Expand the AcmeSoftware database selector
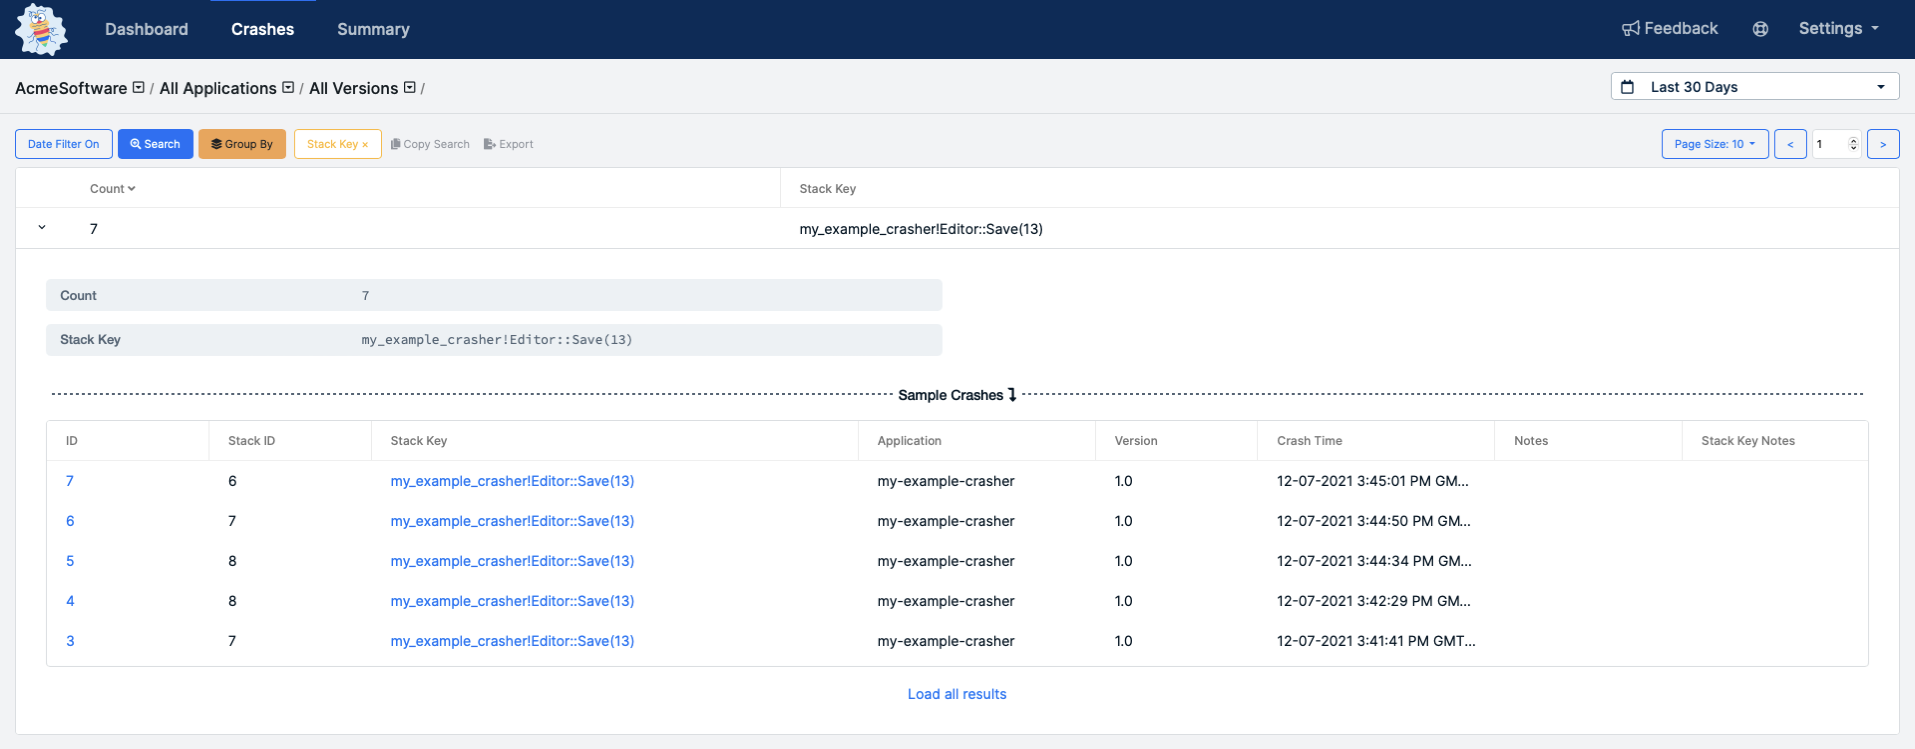Viewport: 1915px width, 749px height. click(139, 87)
